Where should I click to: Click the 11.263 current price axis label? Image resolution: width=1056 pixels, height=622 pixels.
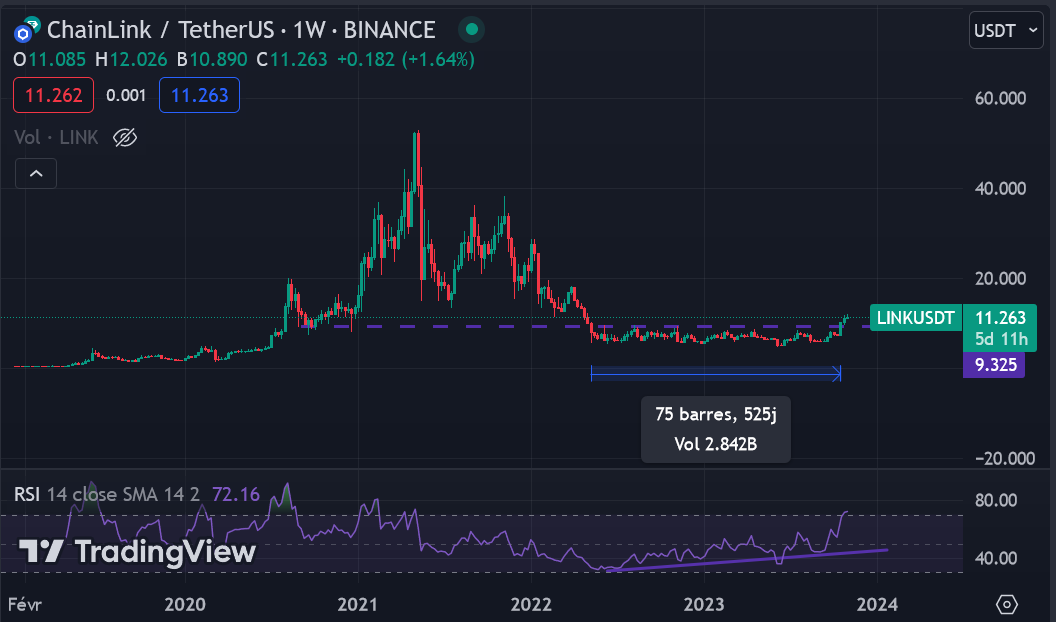point(1000,318)
